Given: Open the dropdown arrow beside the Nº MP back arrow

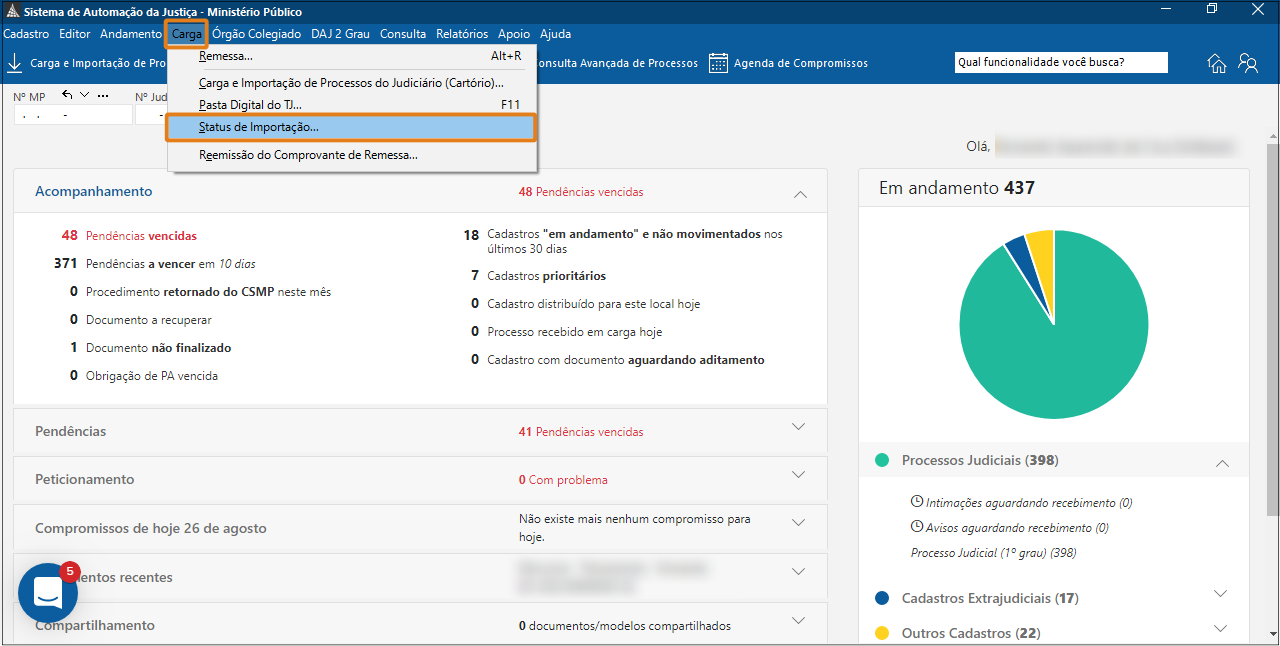Looking at the screenshot, I should tap(85, 95).
